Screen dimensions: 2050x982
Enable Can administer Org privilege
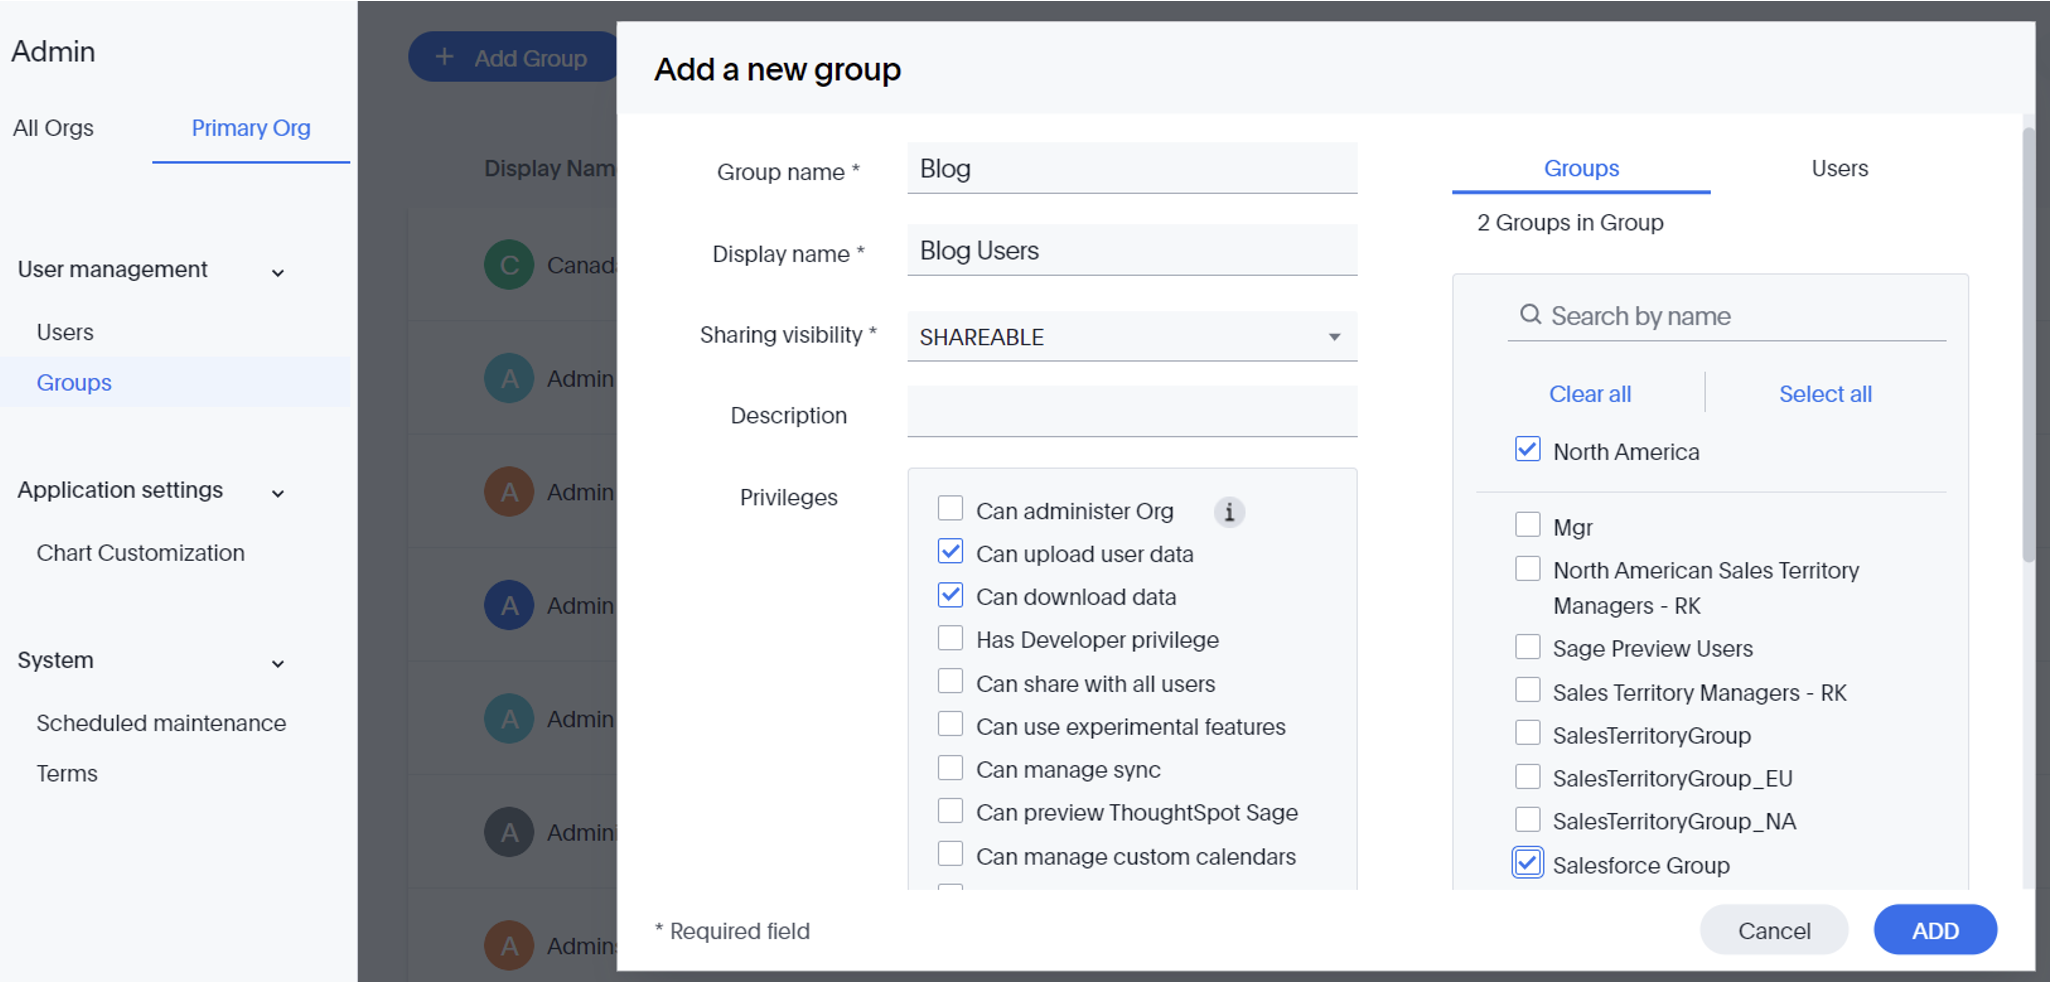(950, 508)
